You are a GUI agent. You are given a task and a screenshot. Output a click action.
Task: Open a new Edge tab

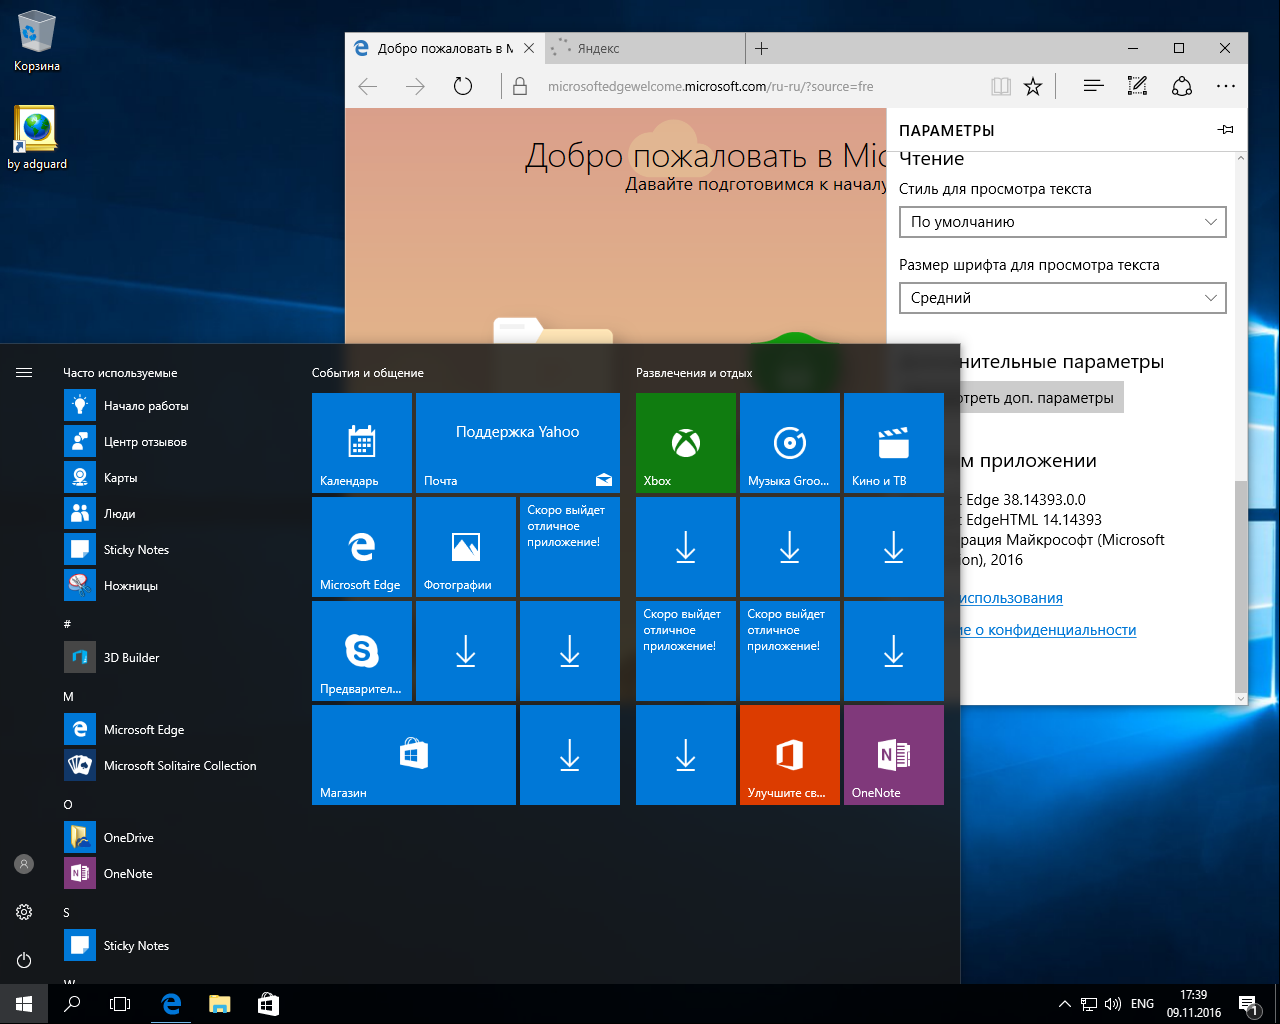[x=761, y=48]
